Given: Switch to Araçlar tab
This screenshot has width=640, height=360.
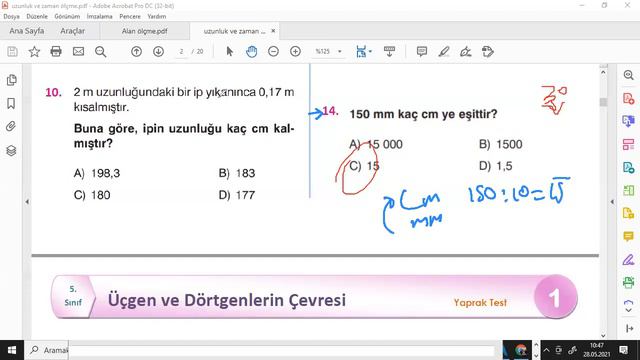Looking at the screenshot, I should click(x=73, y=31).
